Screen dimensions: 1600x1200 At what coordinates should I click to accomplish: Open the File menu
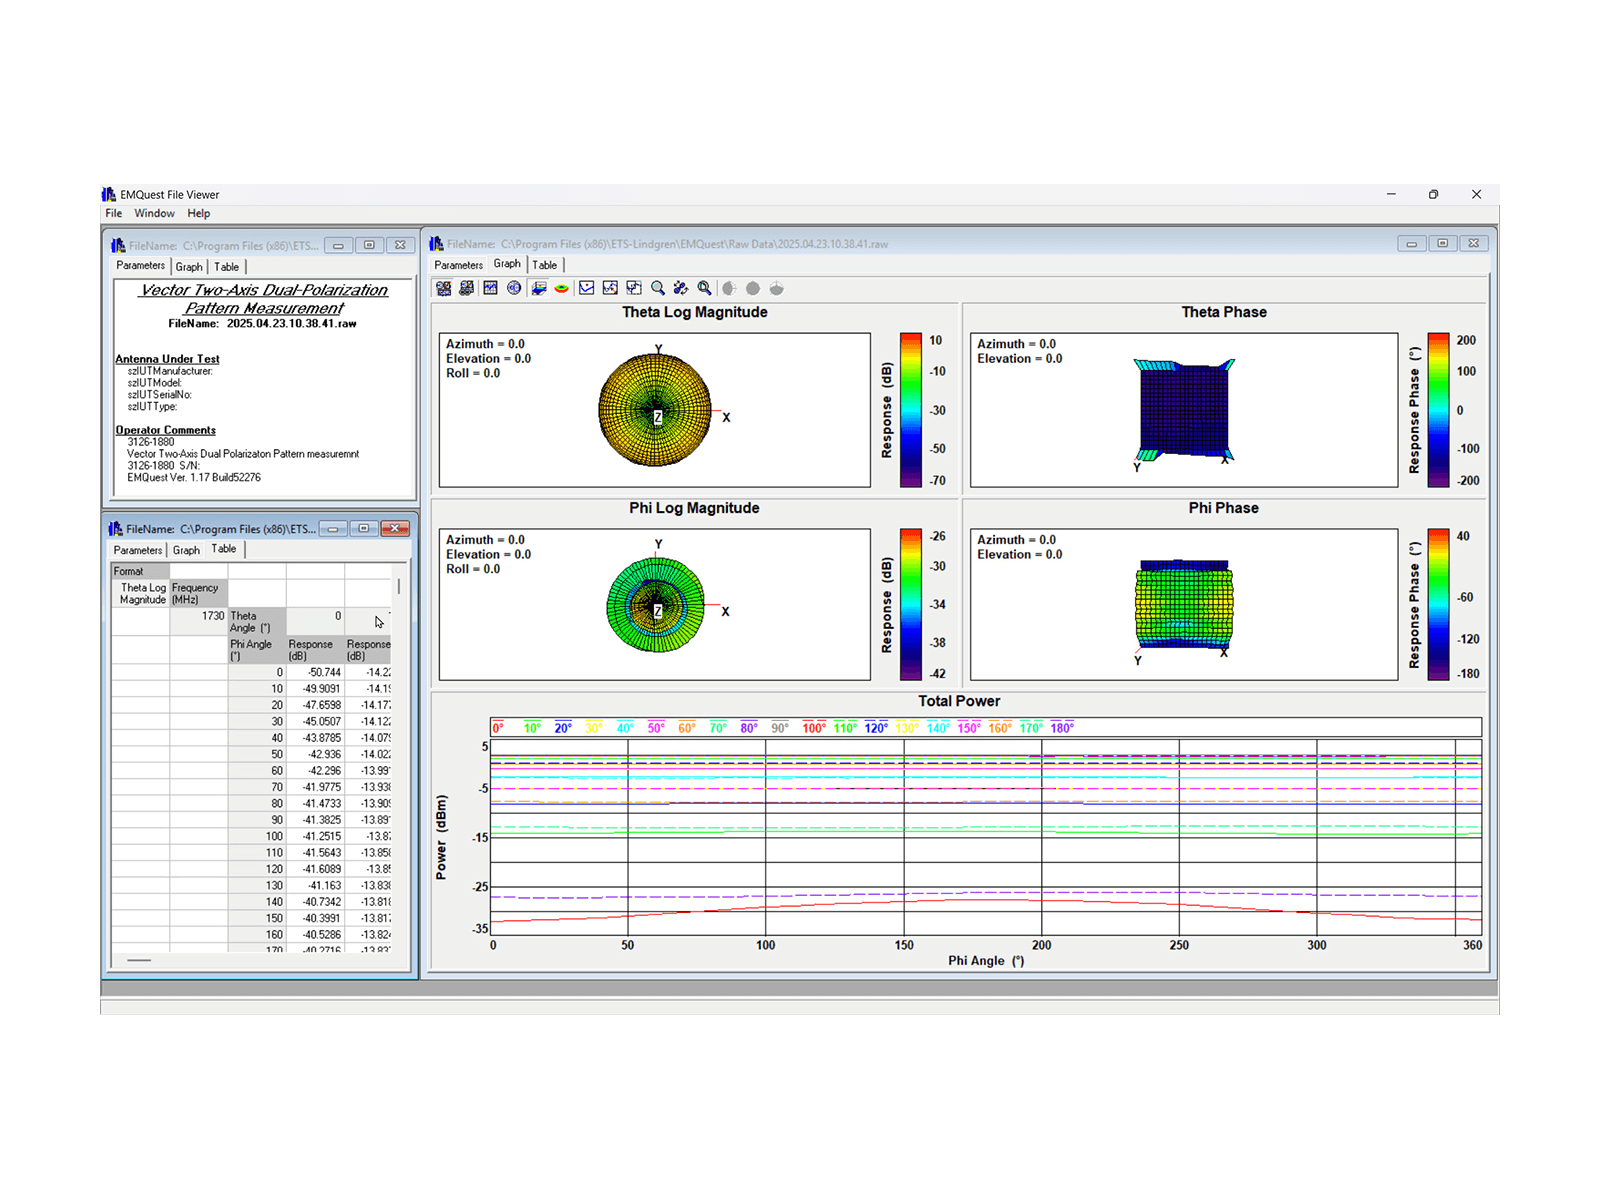point(114,213)
